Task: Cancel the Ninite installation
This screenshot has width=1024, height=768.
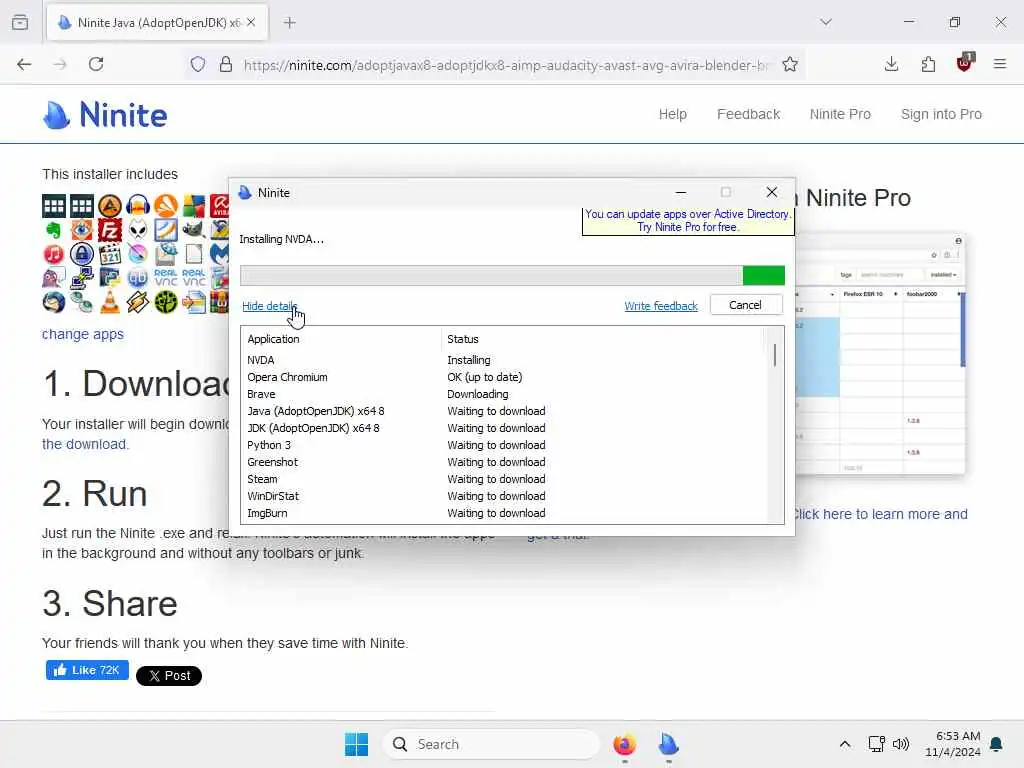Action: click(746, 305)
